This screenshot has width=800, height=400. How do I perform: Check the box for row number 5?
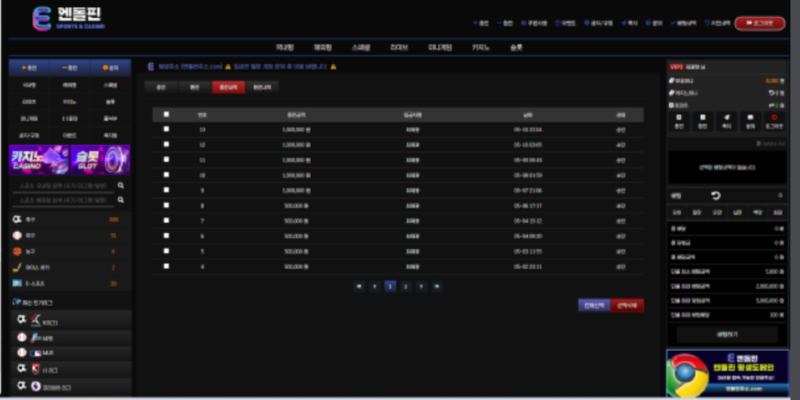(166, 251)
